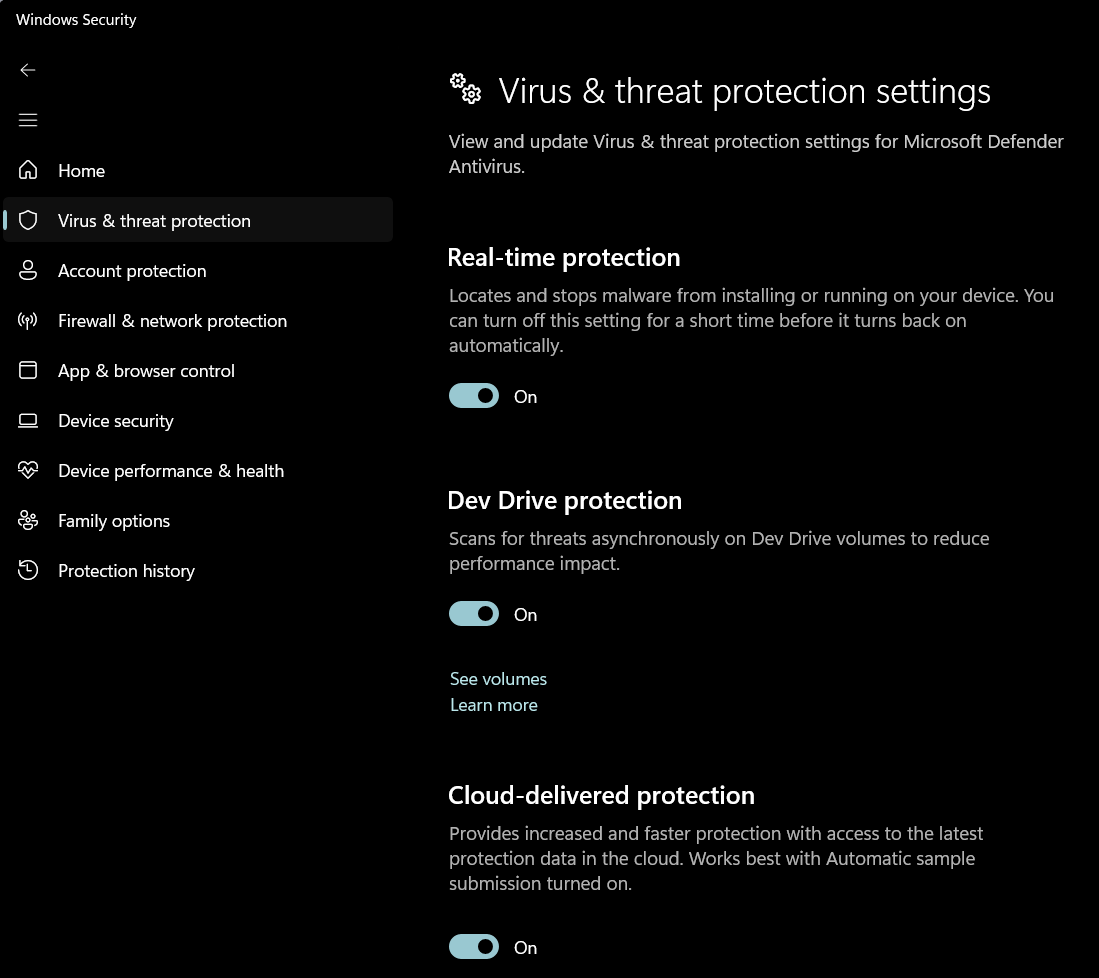Click the heart monitor health icon
This screenshot has height=978, width=1099.
coord(28,470)
